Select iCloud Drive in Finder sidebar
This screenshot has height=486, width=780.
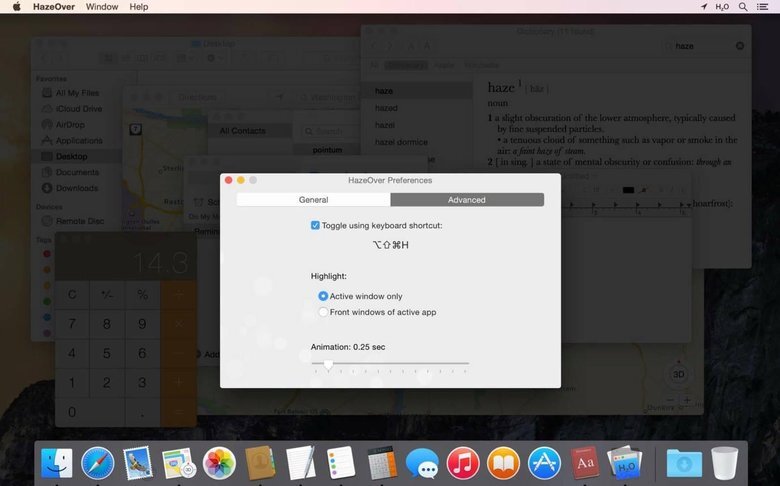(77, 109)
